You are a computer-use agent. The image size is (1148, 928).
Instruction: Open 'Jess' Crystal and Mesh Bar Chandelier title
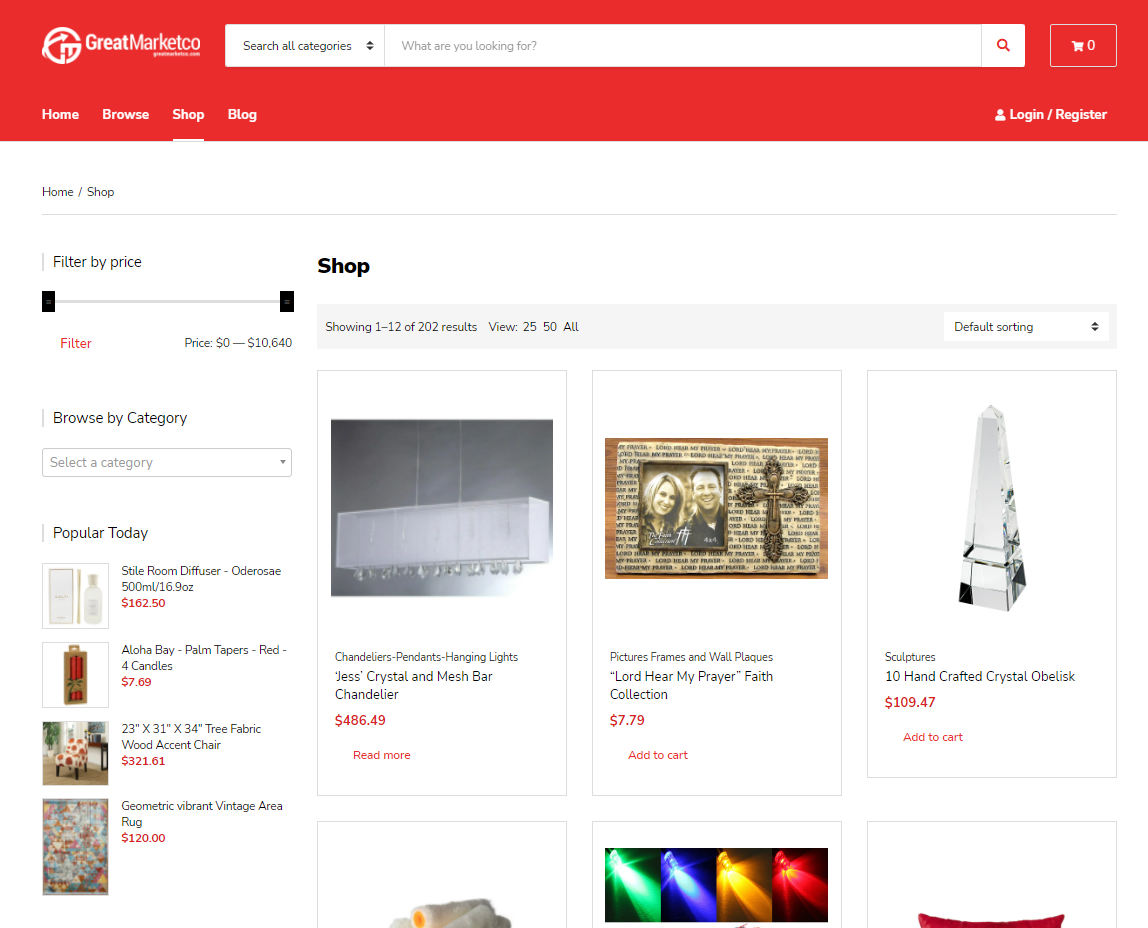click(x=414, y=685)
